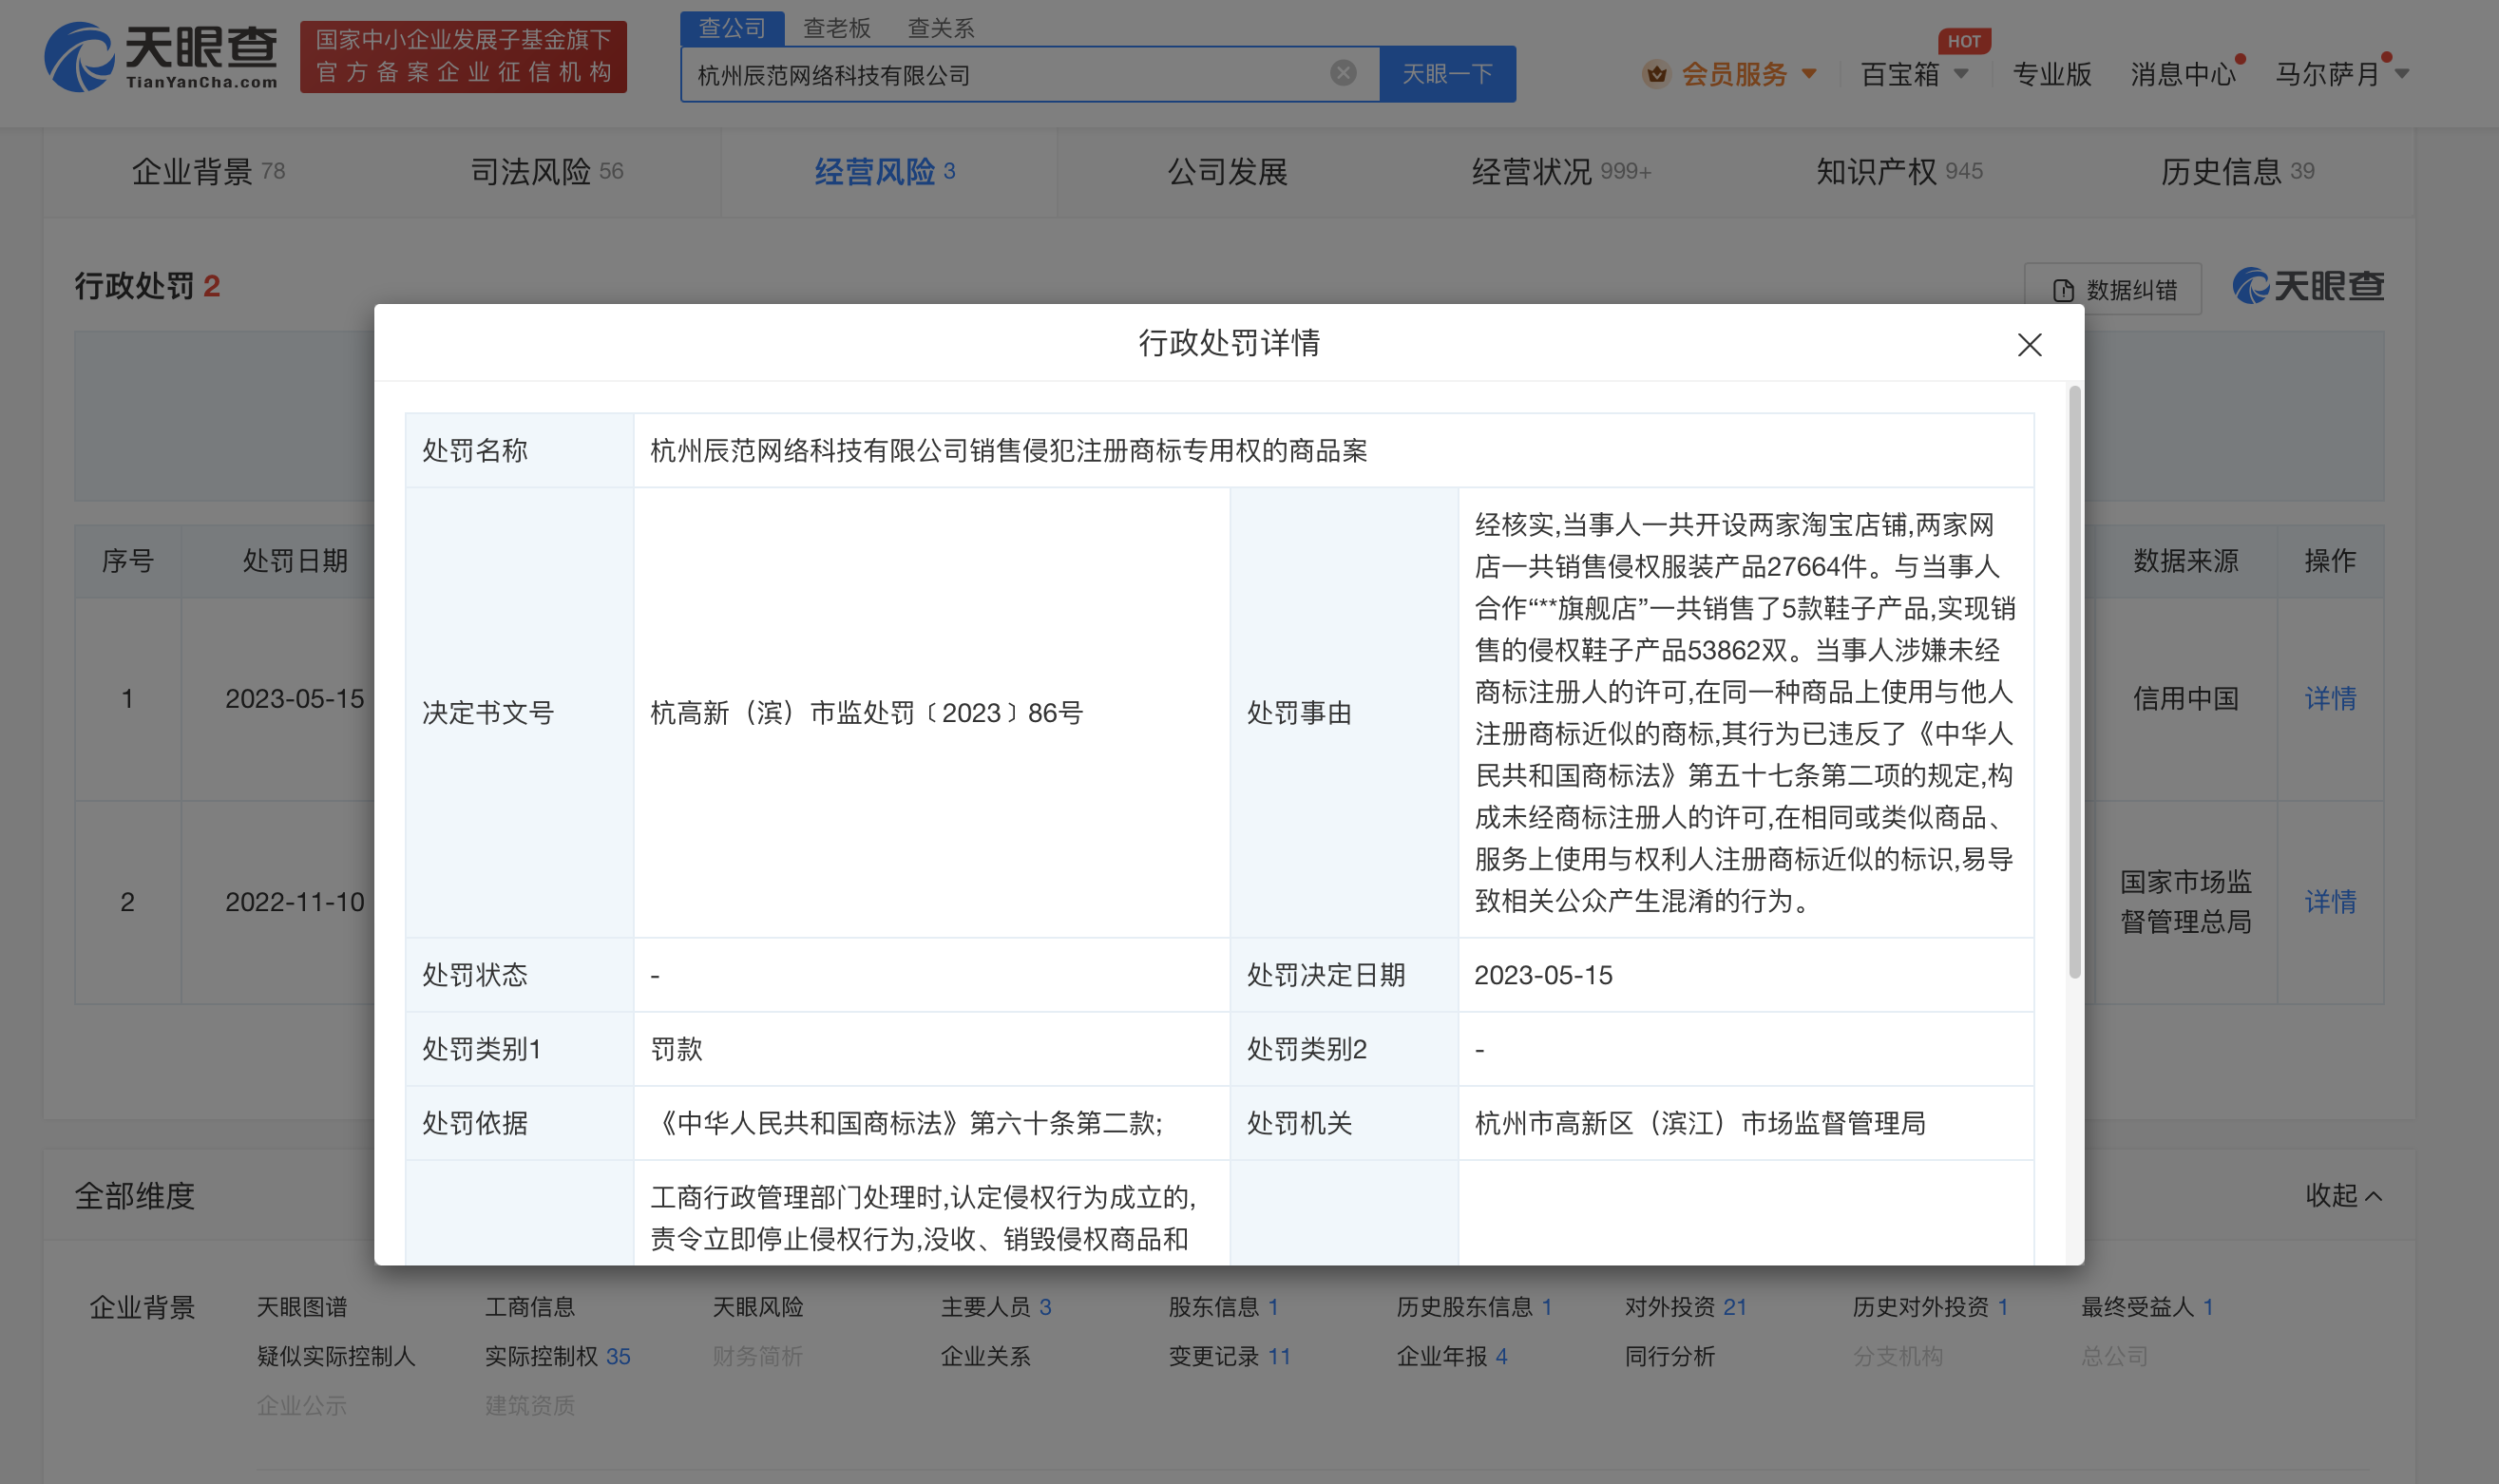This screenshot has width=2499, height=1484.
Task: Open 企业关系 link
Action: tap(985, 1356)
